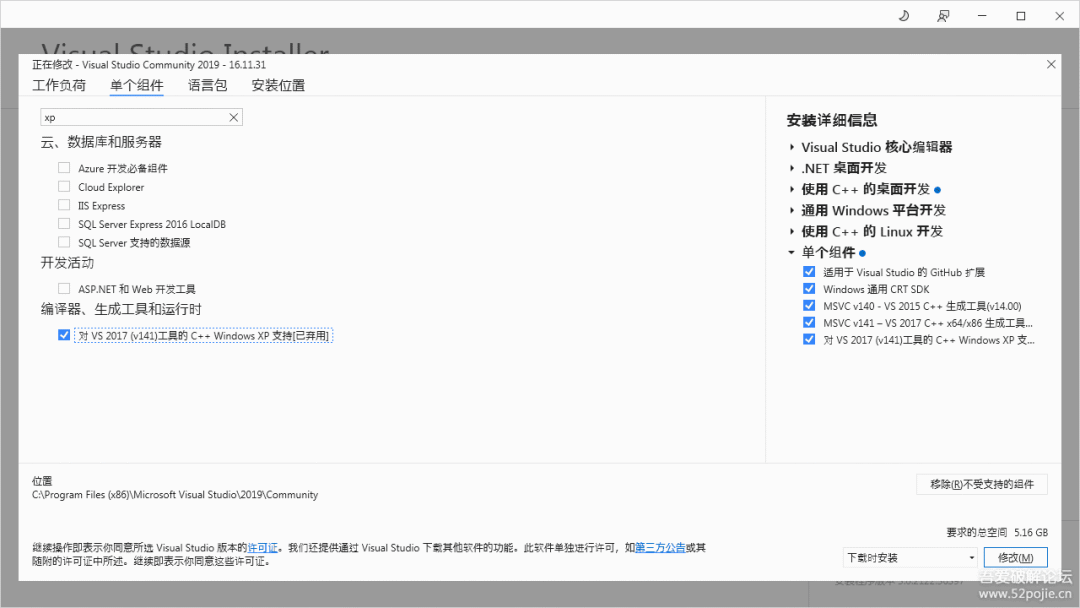Uncheck XP support in install details panel
Image resolution: width=1080 pixels, height=608 pixels.
click(x=809, y=339)
